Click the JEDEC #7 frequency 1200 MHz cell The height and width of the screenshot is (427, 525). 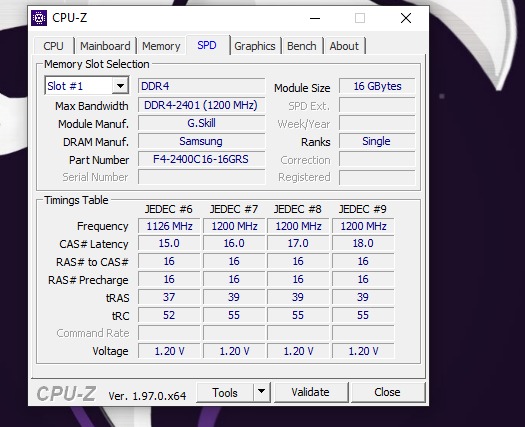(234, 226)
